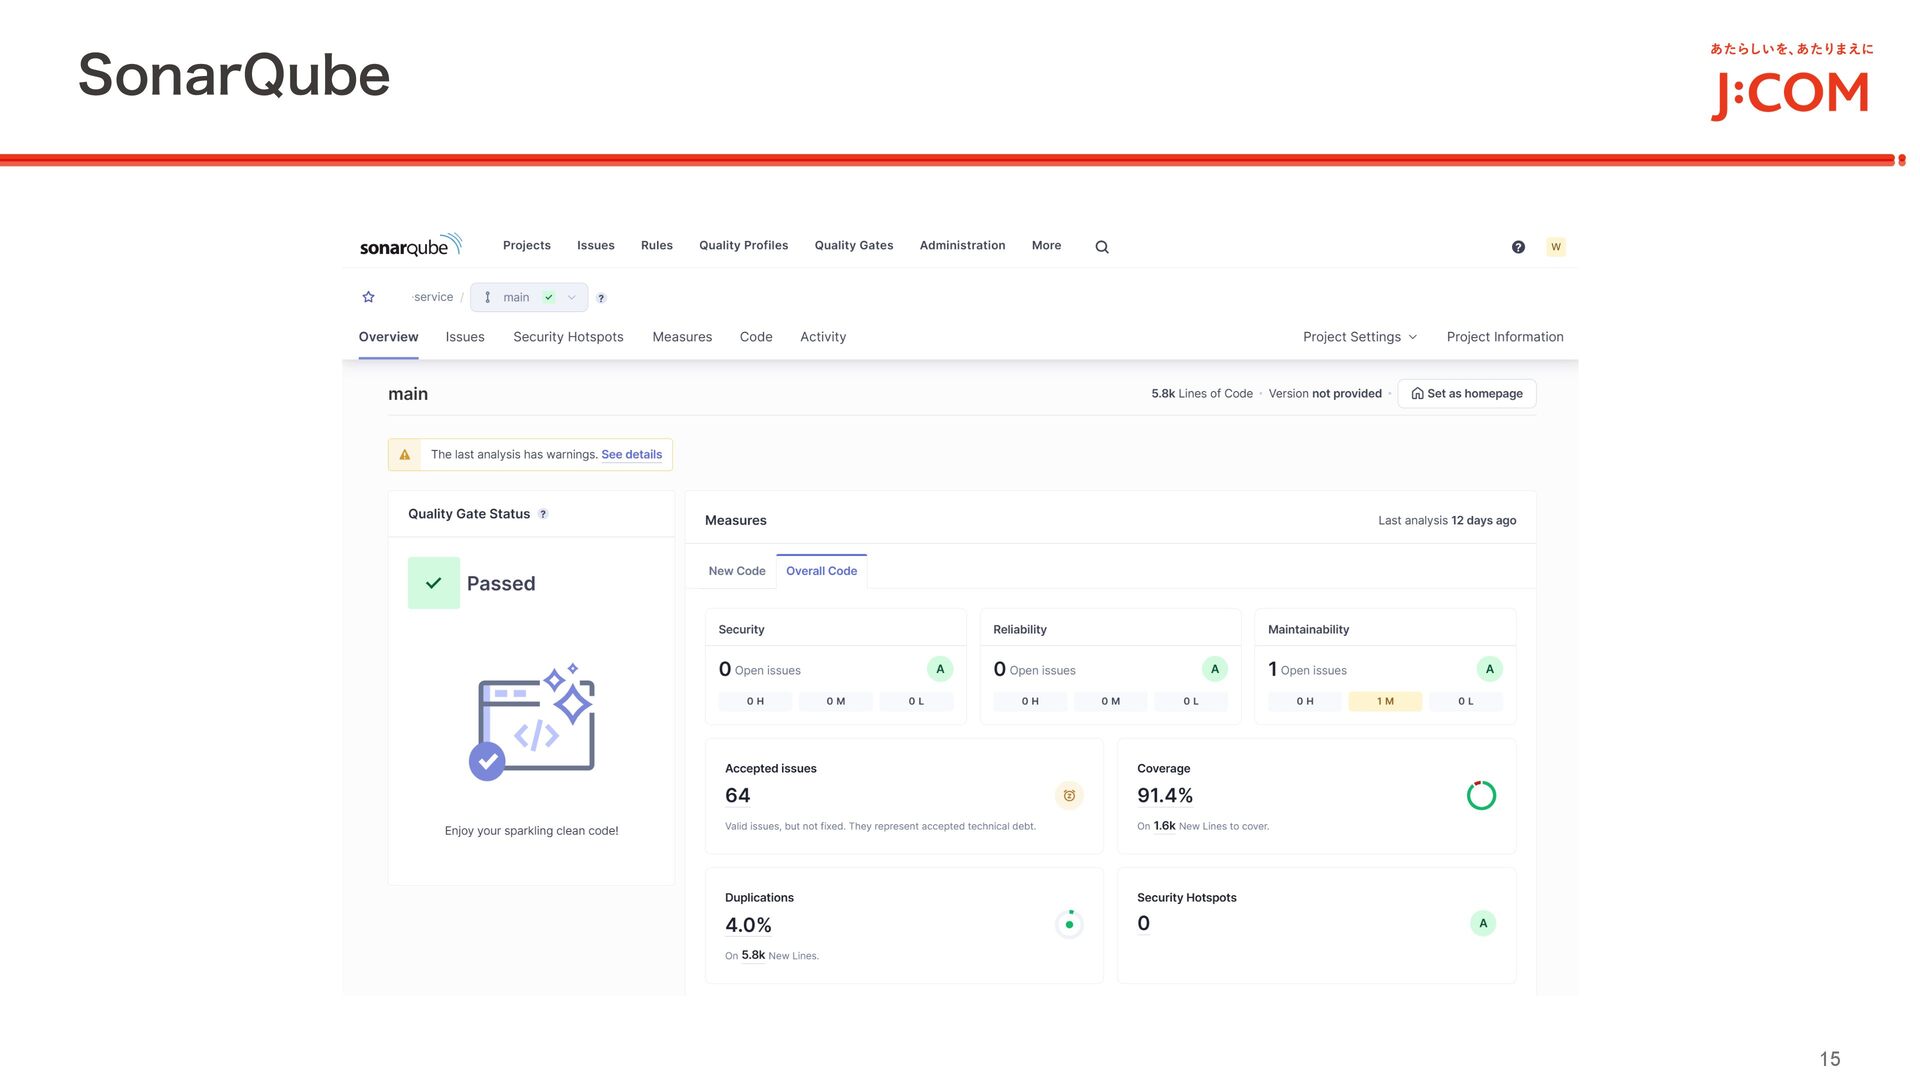Click the Set as homepage button
The width and height of the screenshot is (1920, 1080).
(1466, 394)
